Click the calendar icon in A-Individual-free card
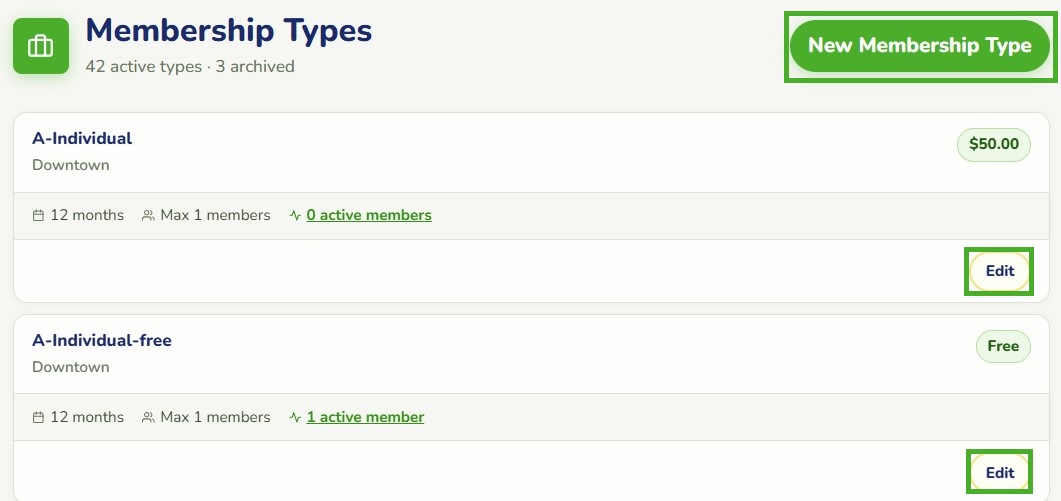This screenshot has height=501, width=1061. click(x=39, y=418)
